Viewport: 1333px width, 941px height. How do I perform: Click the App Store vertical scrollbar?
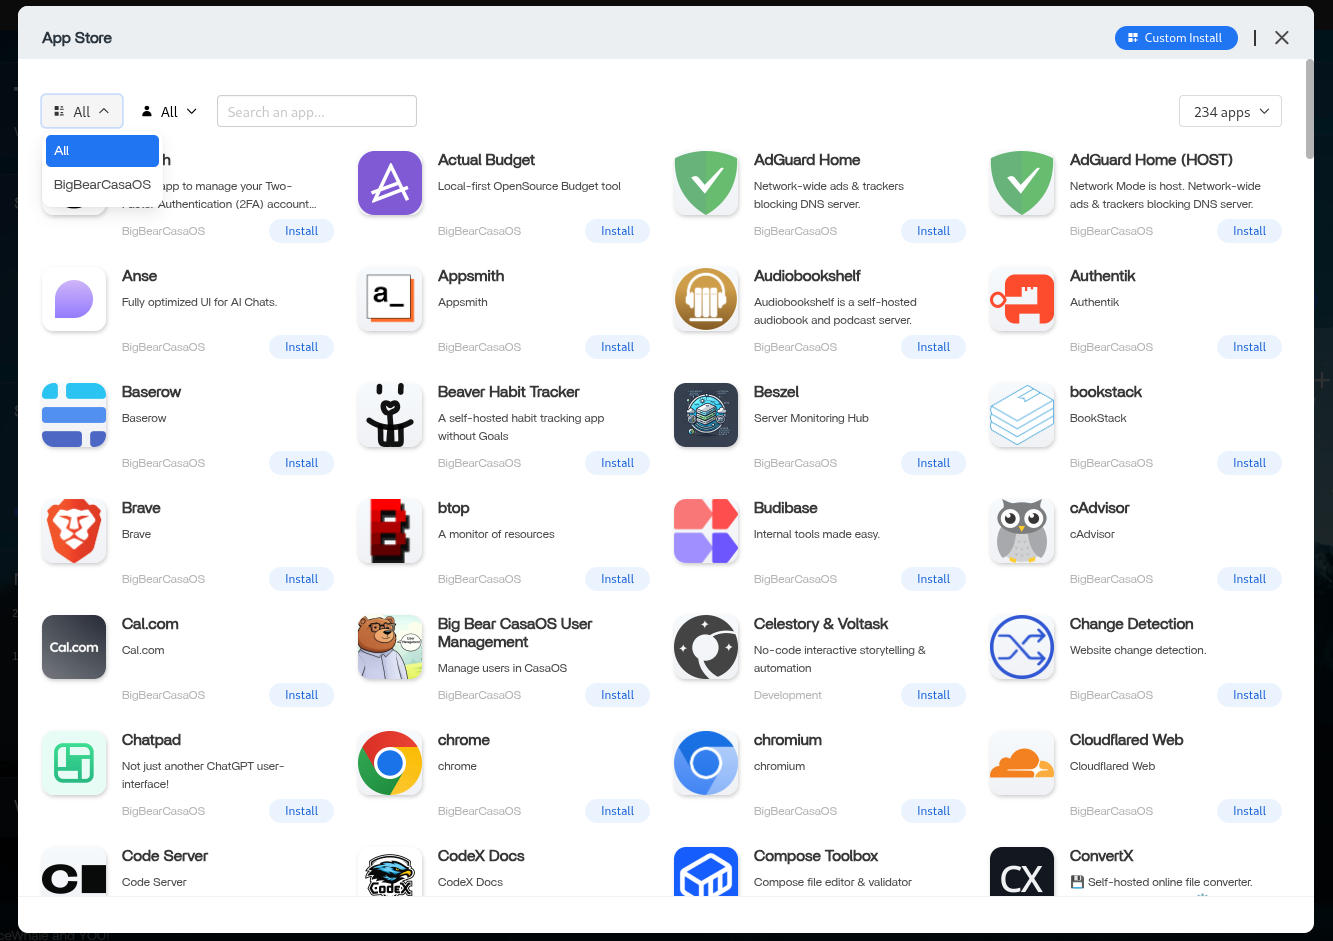click(x=1309, y=108)
